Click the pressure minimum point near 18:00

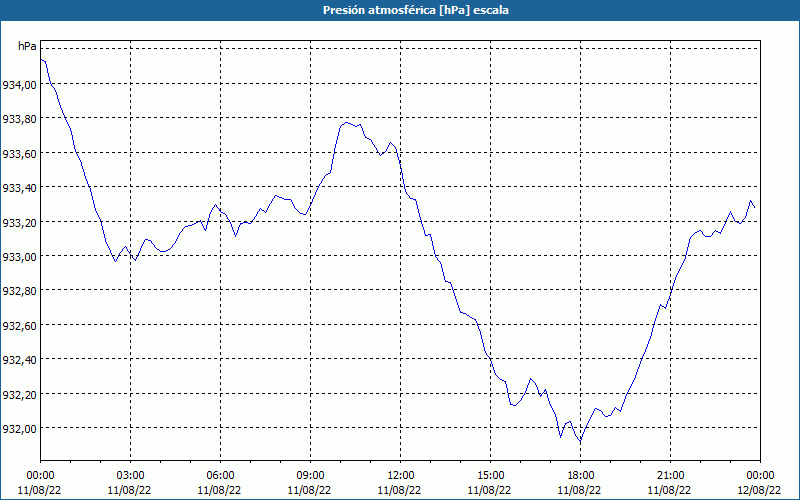[580, 441]
